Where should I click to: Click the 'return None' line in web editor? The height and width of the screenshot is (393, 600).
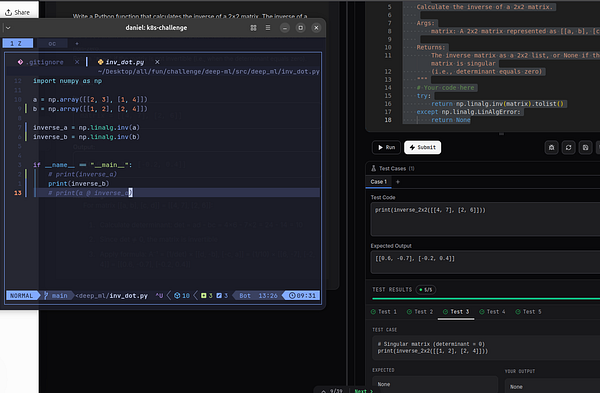(x=451, y=120)
